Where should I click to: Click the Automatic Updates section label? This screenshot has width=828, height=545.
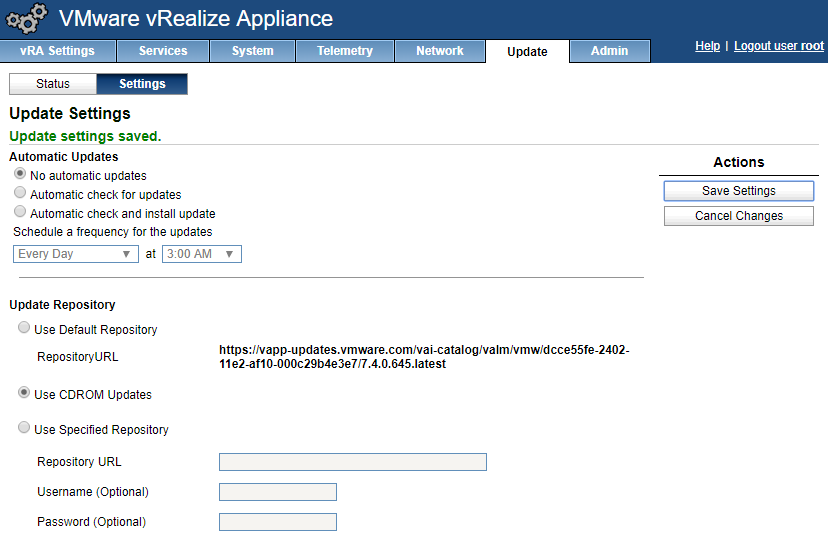coord(63,157)
